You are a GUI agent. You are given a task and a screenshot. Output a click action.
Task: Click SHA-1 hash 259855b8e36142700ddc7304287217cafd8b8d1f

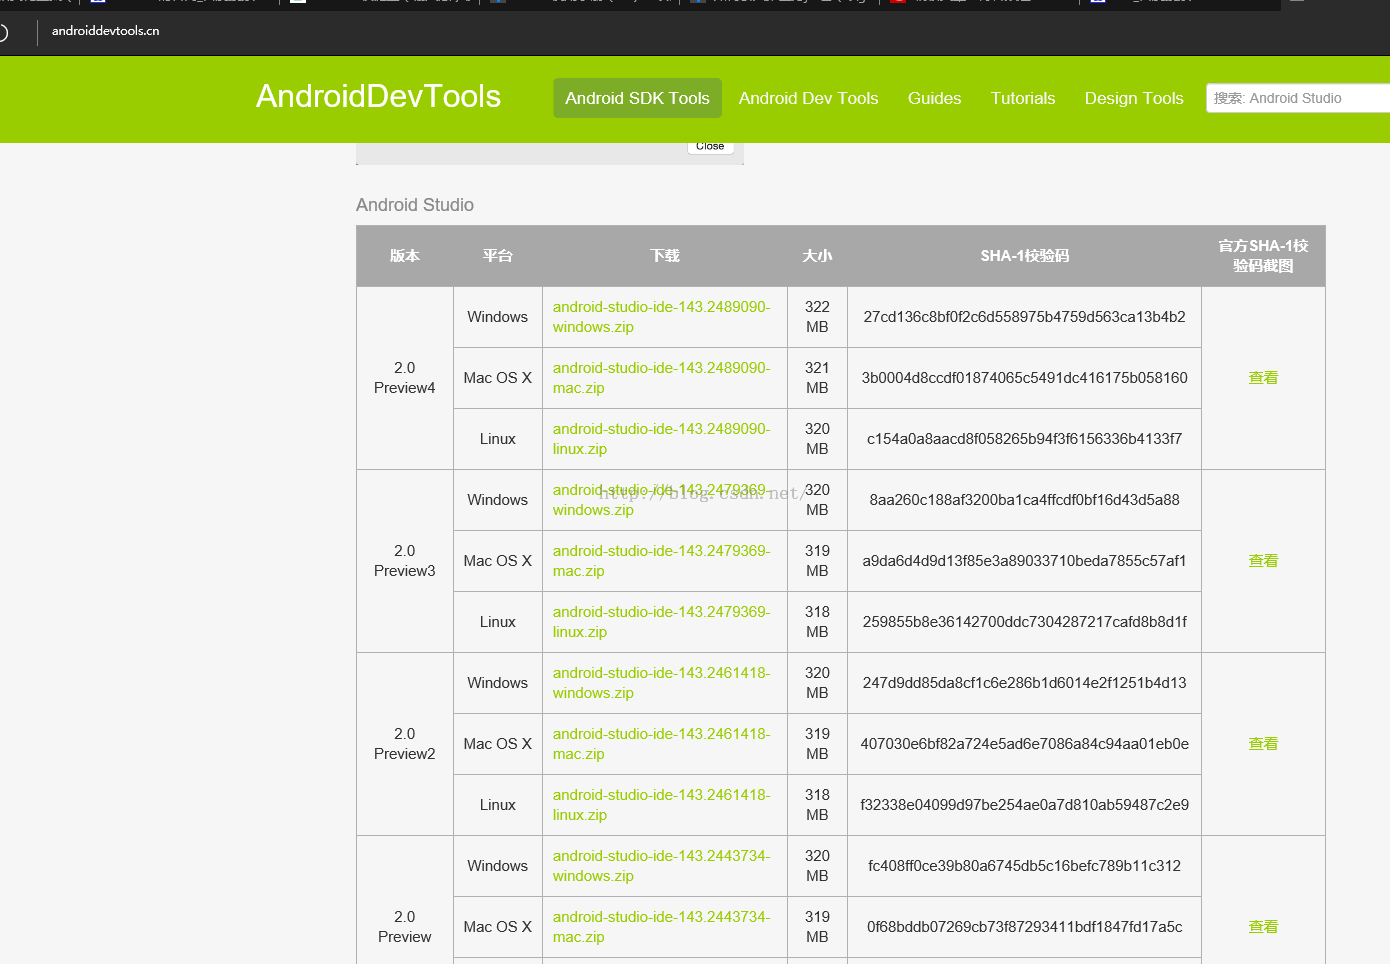pyautogui.click(x=1024, y=622)
